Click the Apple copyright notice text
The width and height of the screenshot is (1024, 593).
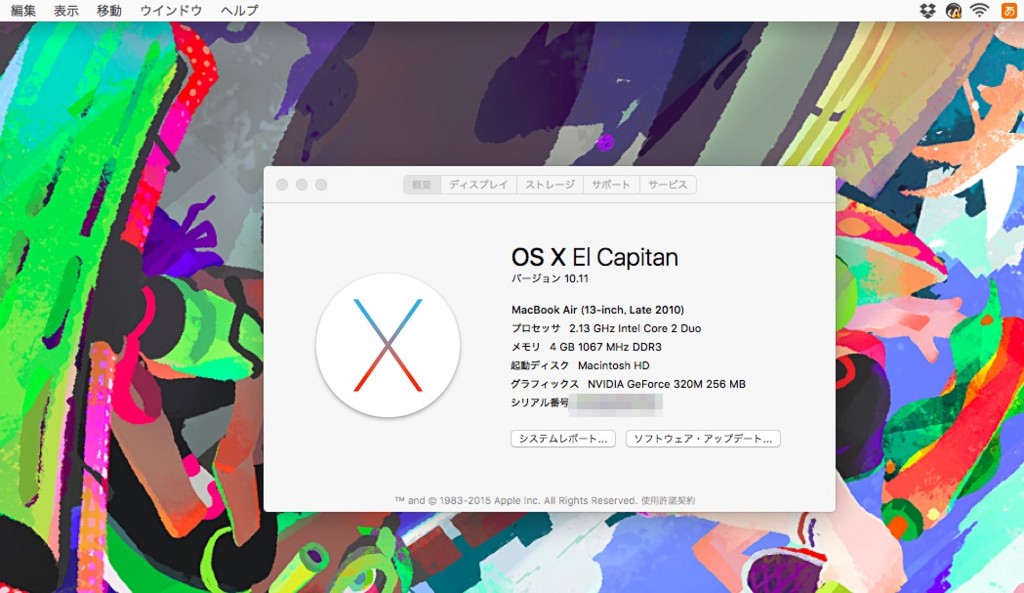pyautogui.click(x=516, y=501)
